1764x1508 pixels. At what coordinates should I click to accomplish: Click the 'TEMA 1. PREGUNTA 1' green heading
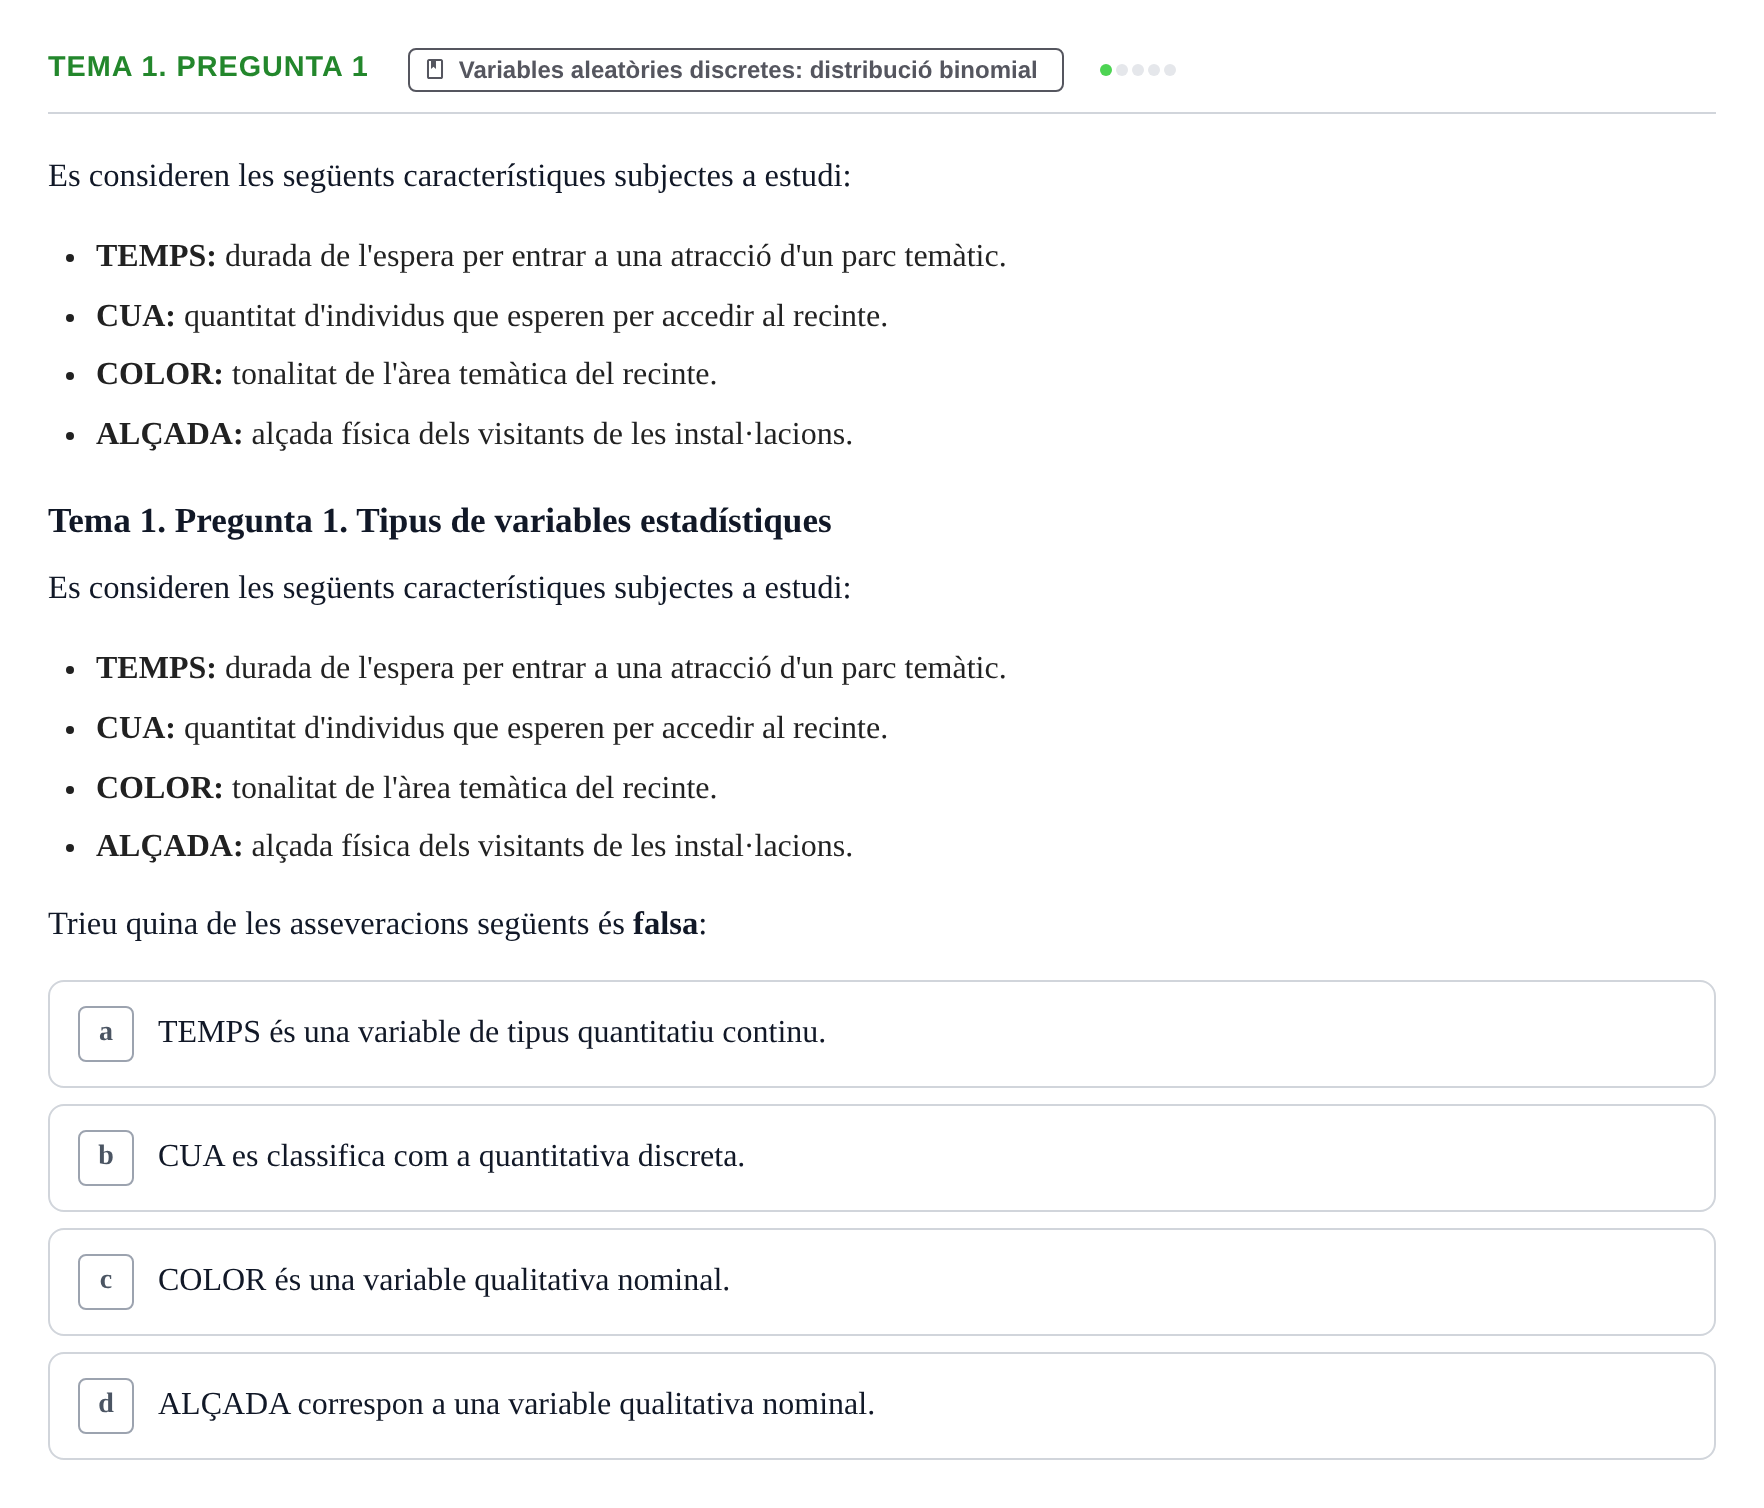coord(208,67)
